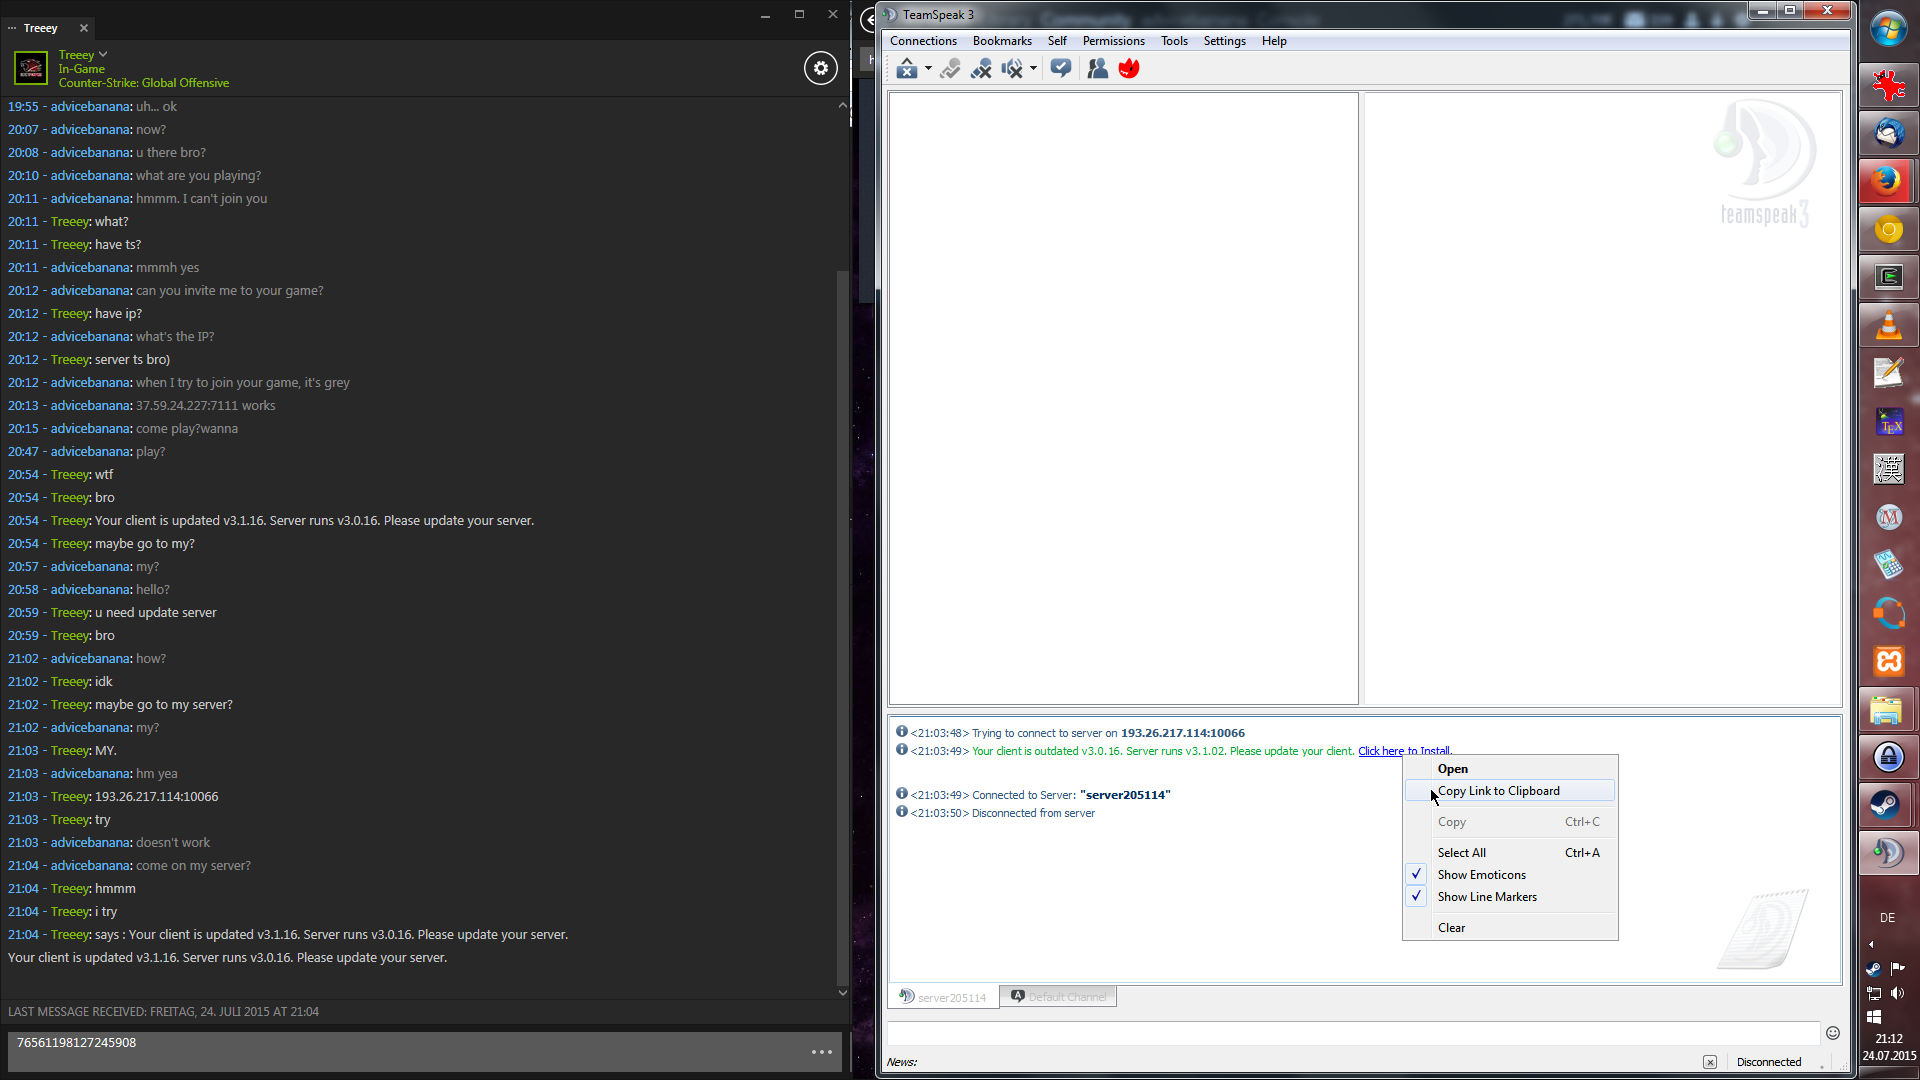Toggle mute microphone toolbar icon
The width and height of the screenshot is (1920, 1080).
(981, 69)
